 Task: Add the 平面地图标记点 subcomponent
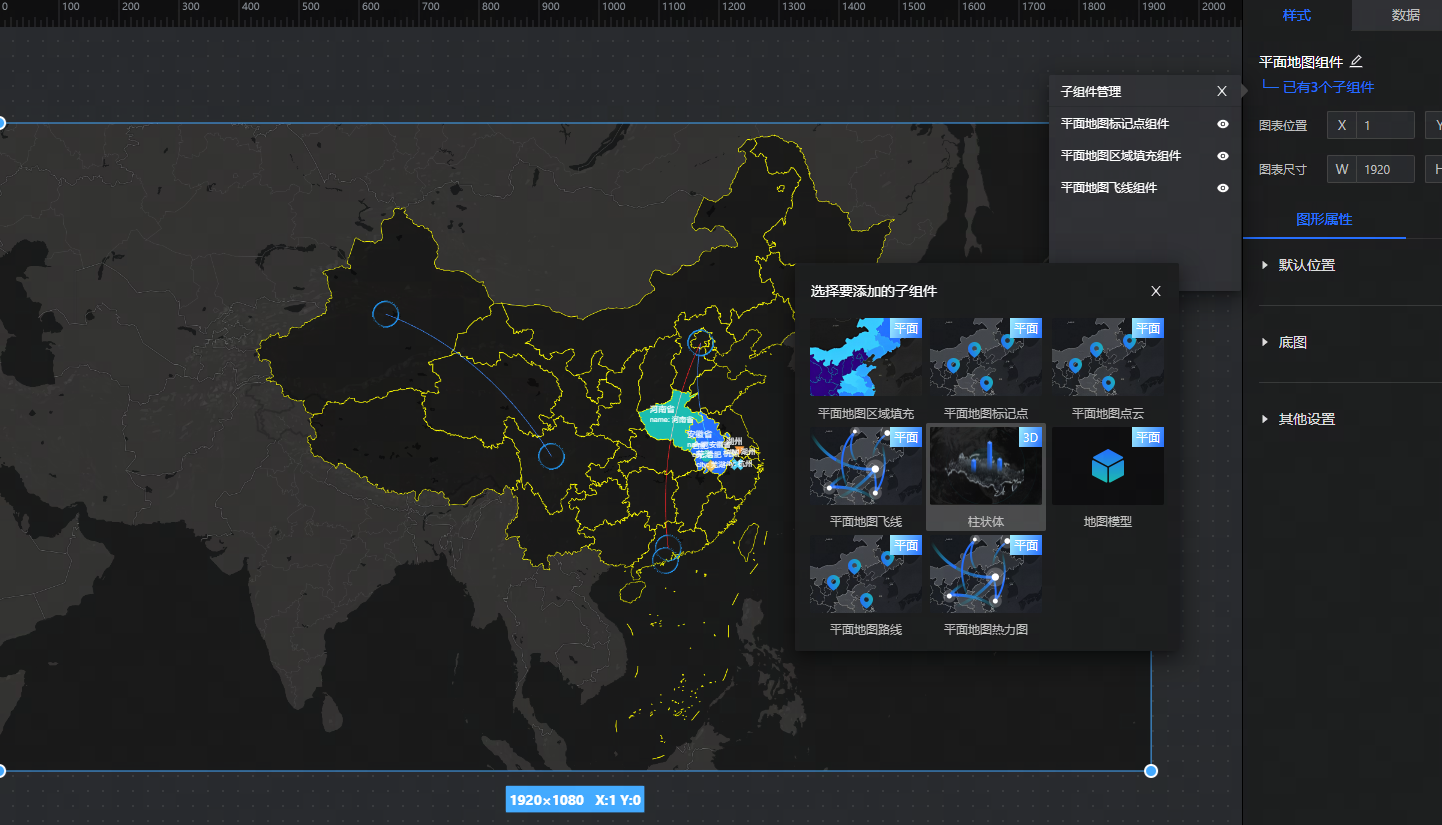coord(985,358)
